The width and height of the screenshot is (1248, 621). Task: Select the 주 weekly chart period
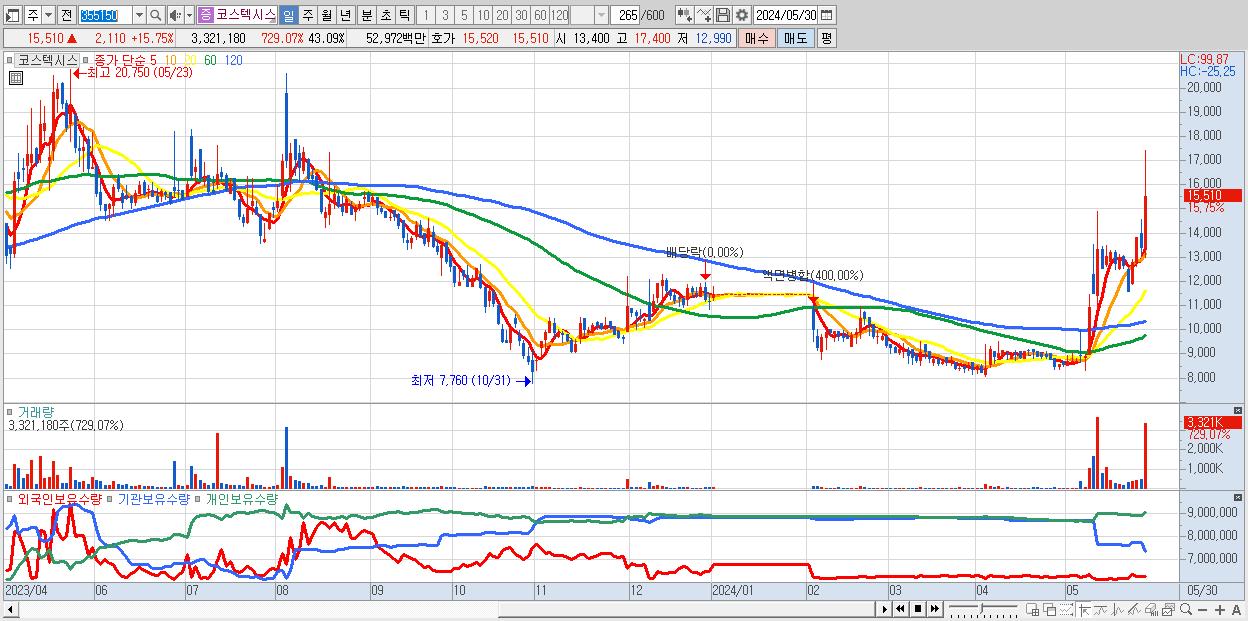(307, 15)
